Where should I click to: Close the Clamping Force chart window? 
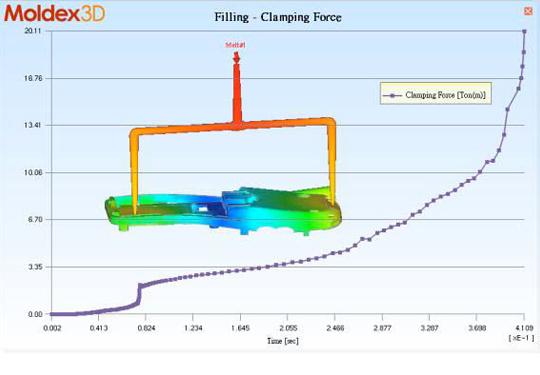[x=528, y=11]
